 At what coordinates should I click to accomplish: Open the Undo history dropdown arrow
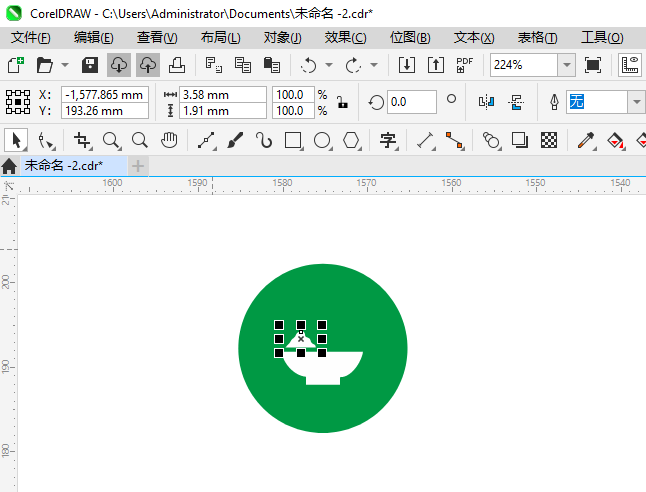329,65
